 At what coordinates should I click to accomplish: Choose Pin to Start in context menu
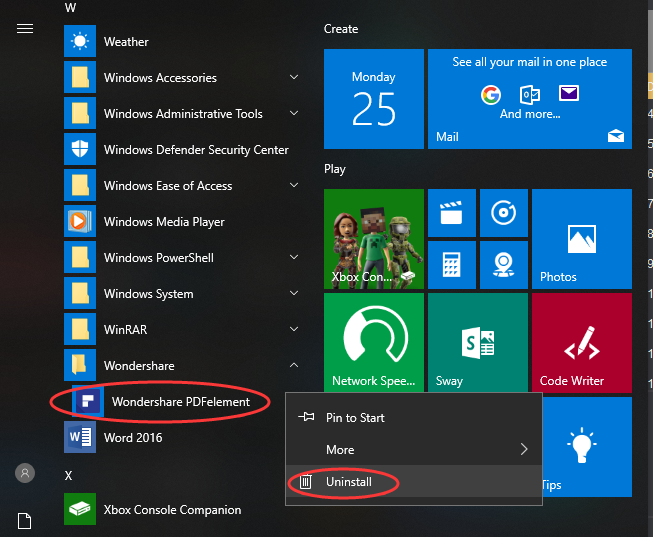414,417
